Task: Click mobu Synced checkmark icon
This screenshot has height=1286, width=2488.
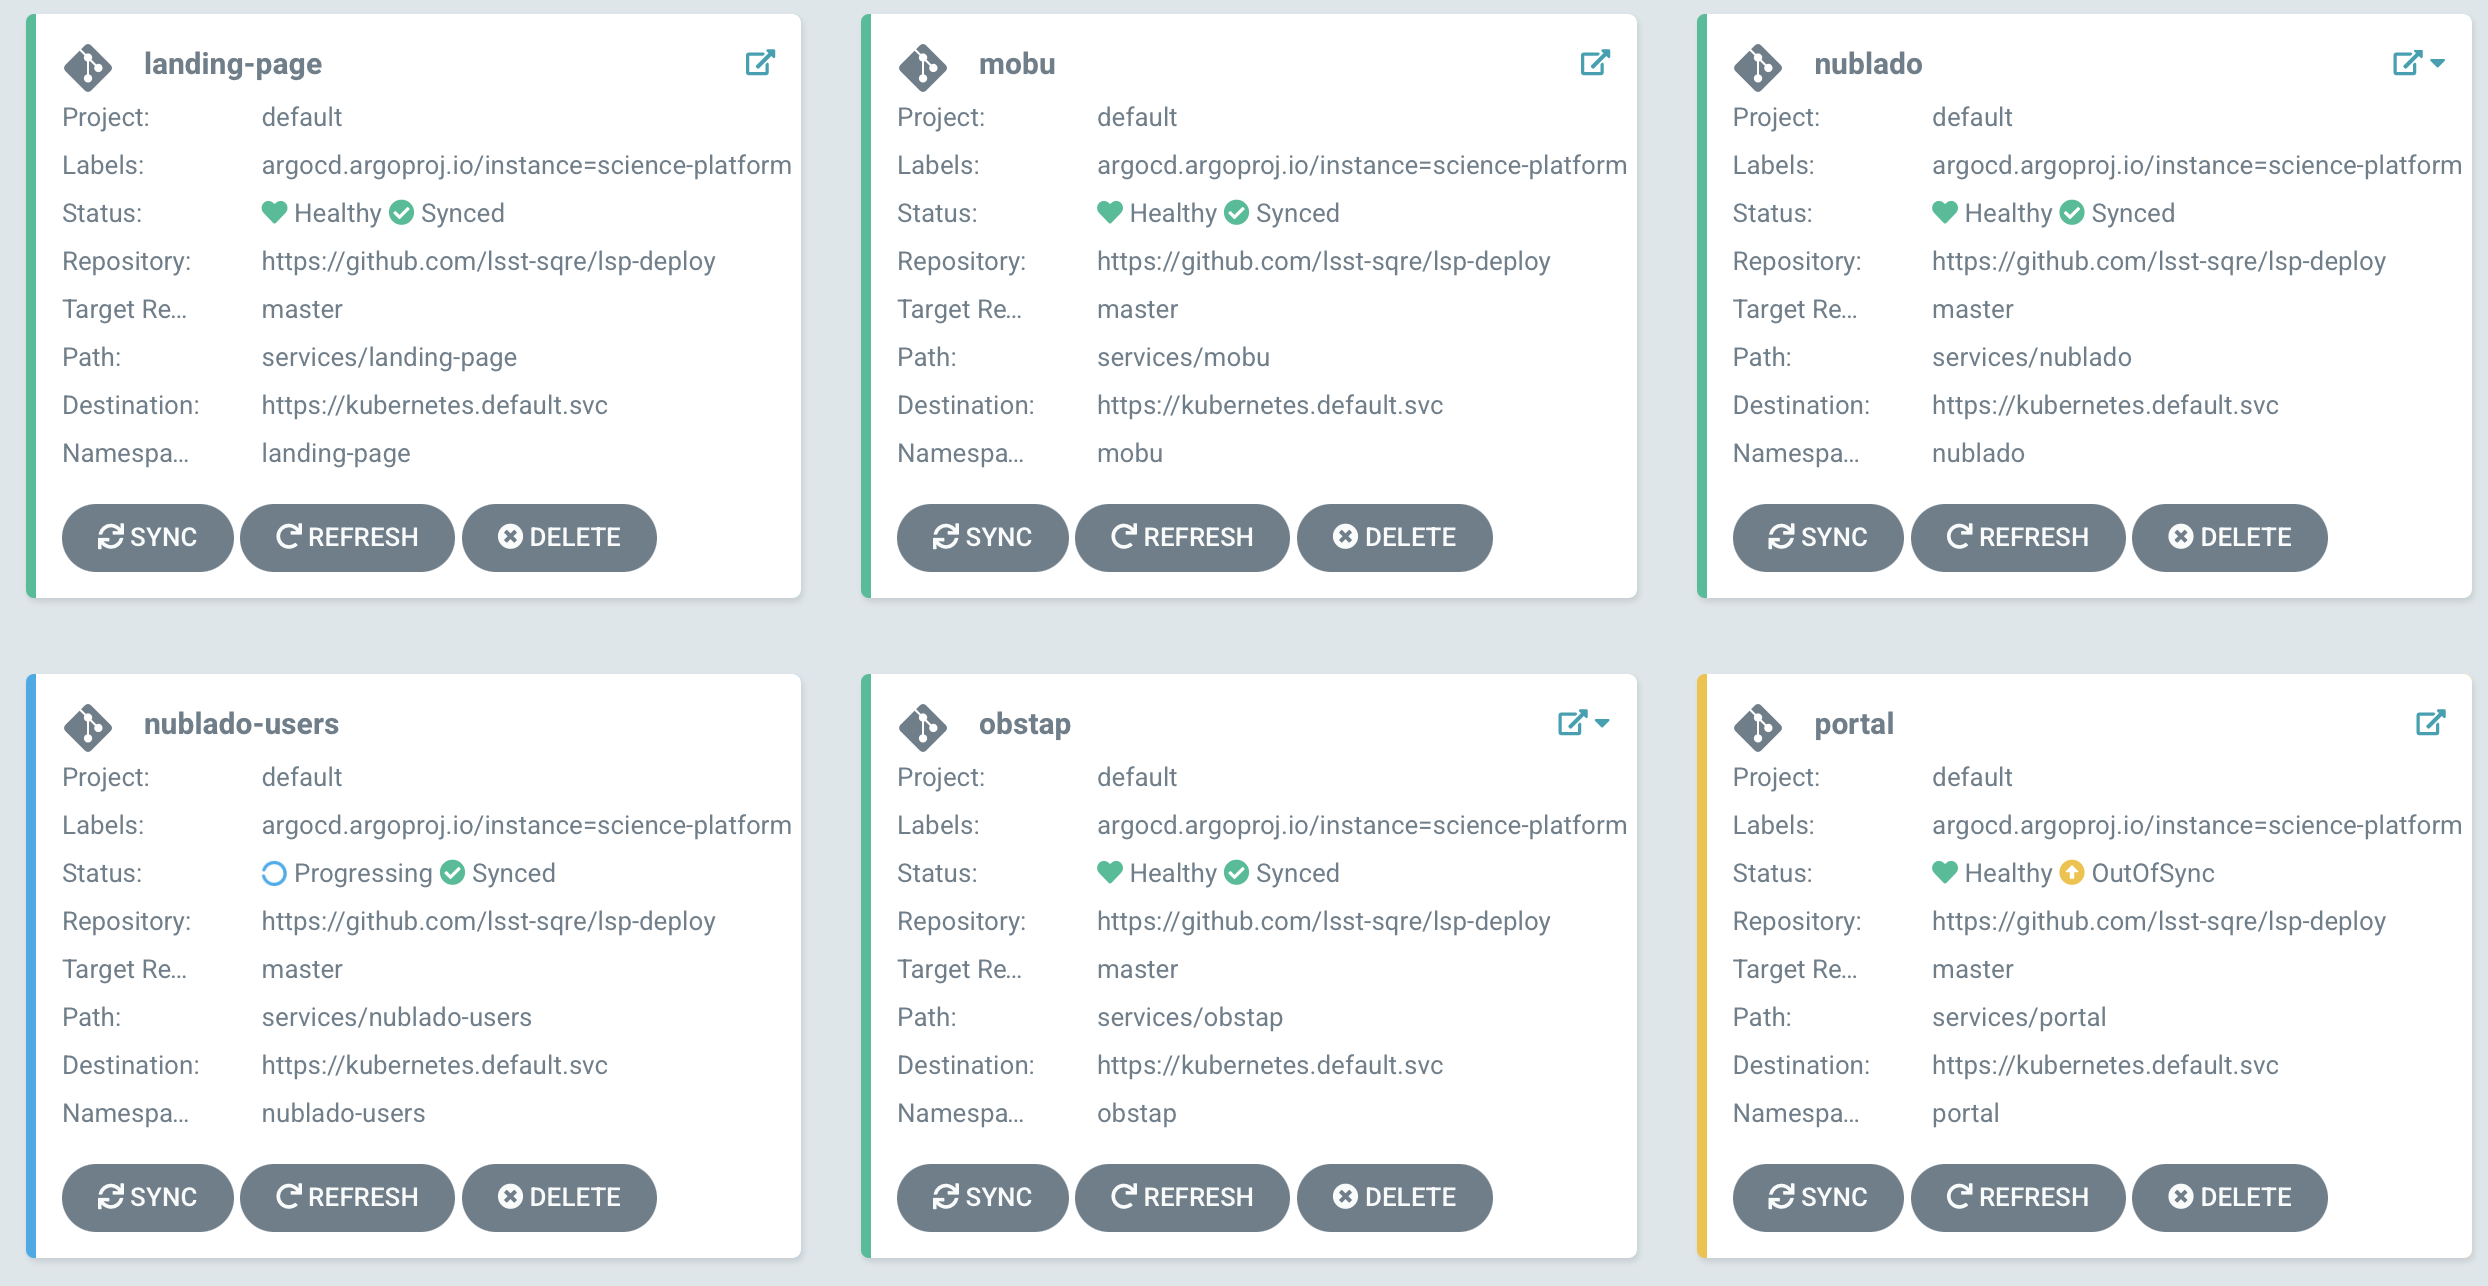Action: 1237,212
